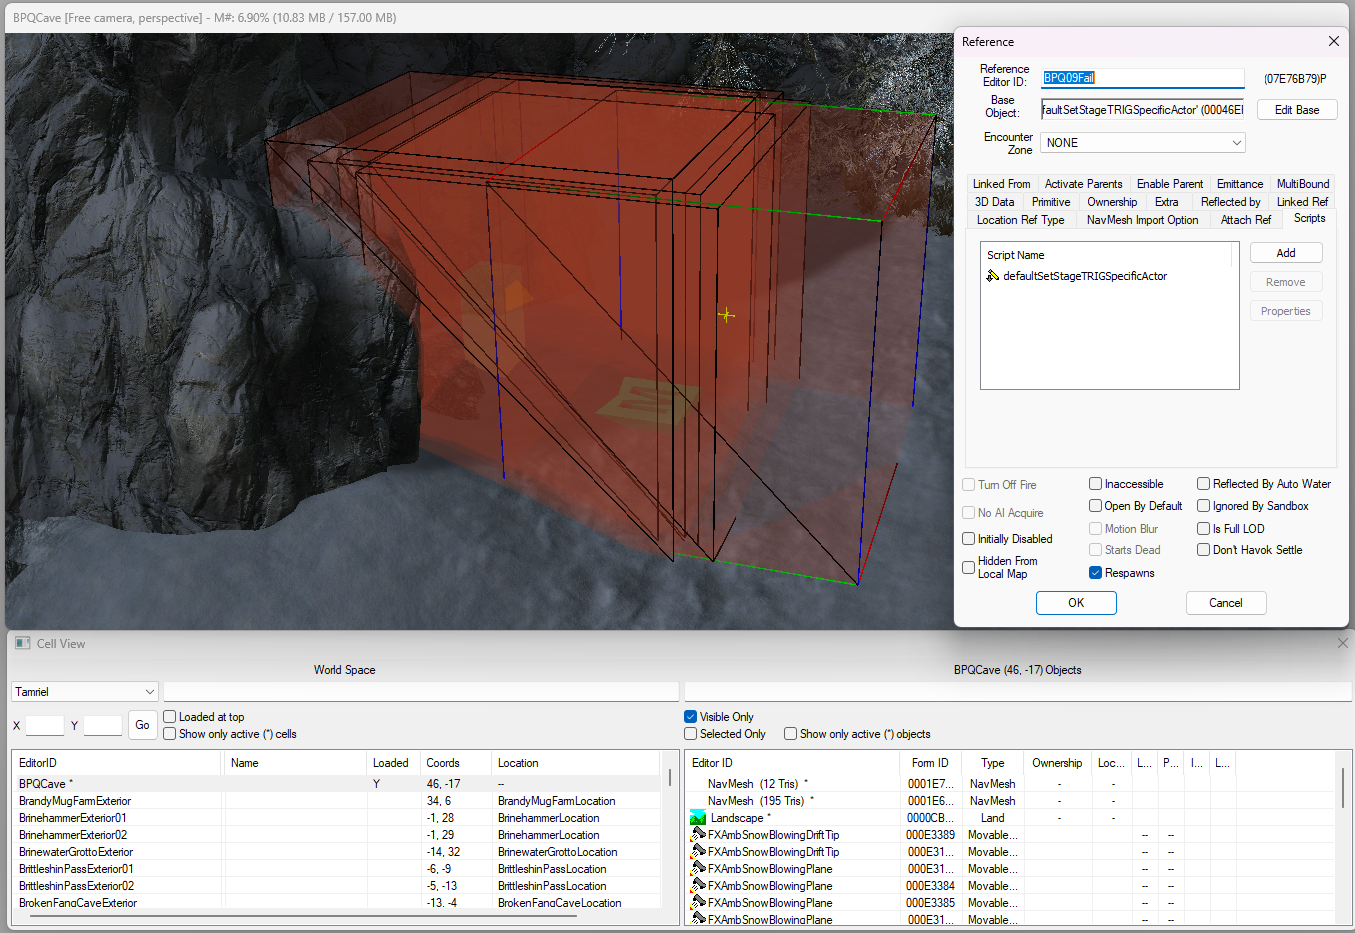Screen dimensions: 1355x933
Task: Switch to the Linked From tab
Action: (x=1001, y=184)
